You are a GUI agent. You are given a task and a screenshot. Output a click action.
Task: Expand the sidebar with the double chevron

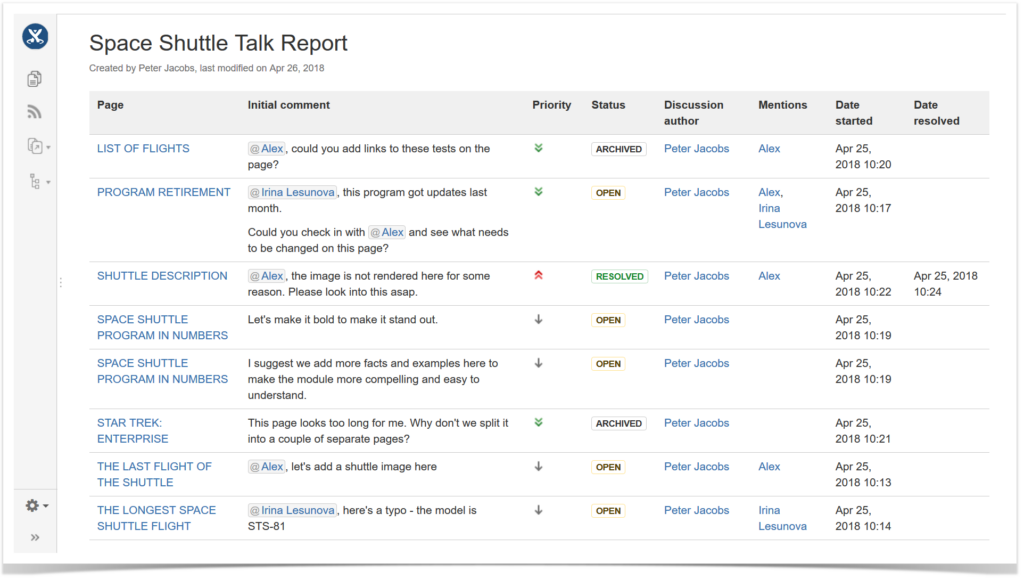point(34,537)
